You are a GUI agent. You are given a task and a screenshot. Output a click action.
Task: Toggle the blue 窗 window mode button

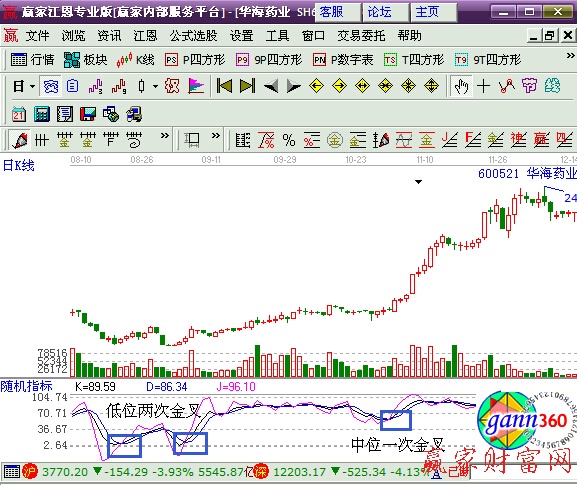pos(50,86)
